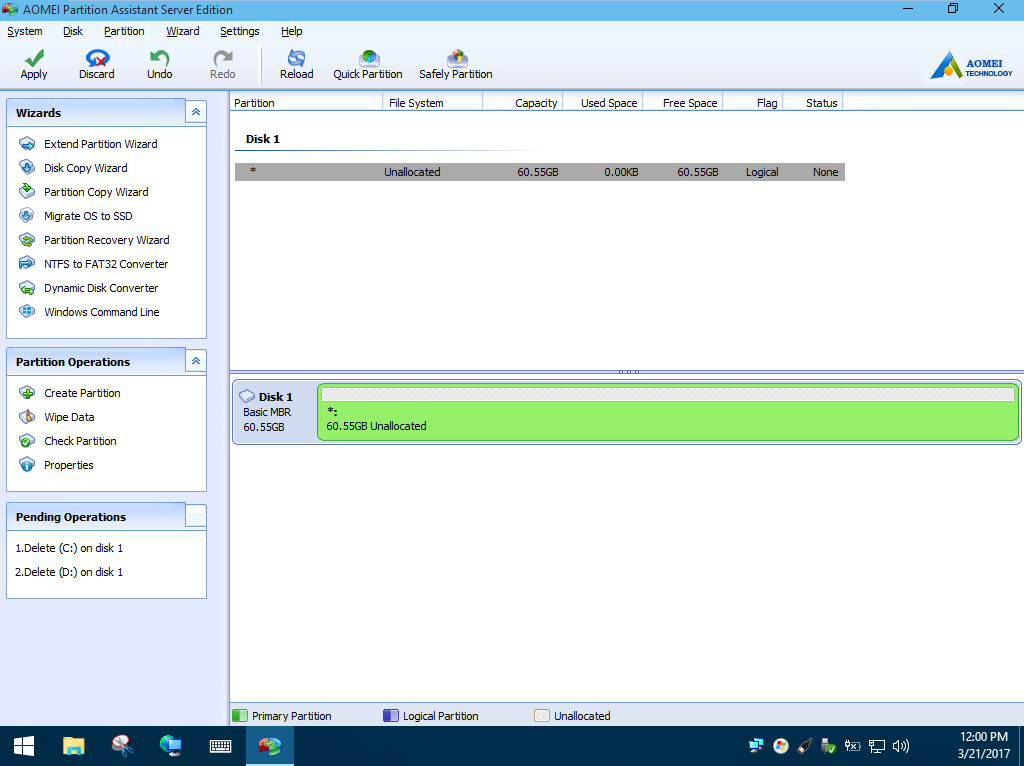Screen dimensions: 1024x766
Task: Open Partition Recovery Wizard
Action: click(x=95, y=240)
